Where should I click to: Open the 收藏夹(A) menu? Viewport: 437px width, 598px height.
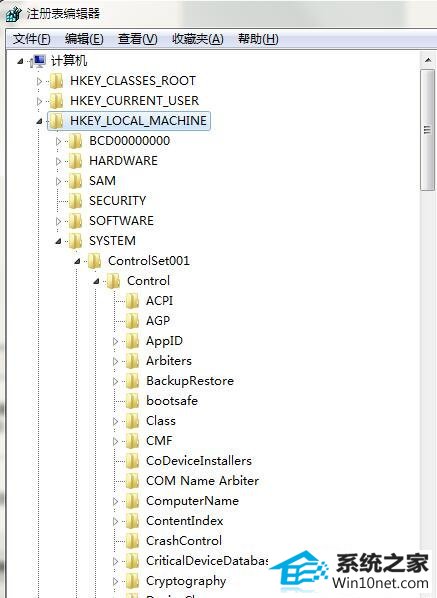coord(198,39)
